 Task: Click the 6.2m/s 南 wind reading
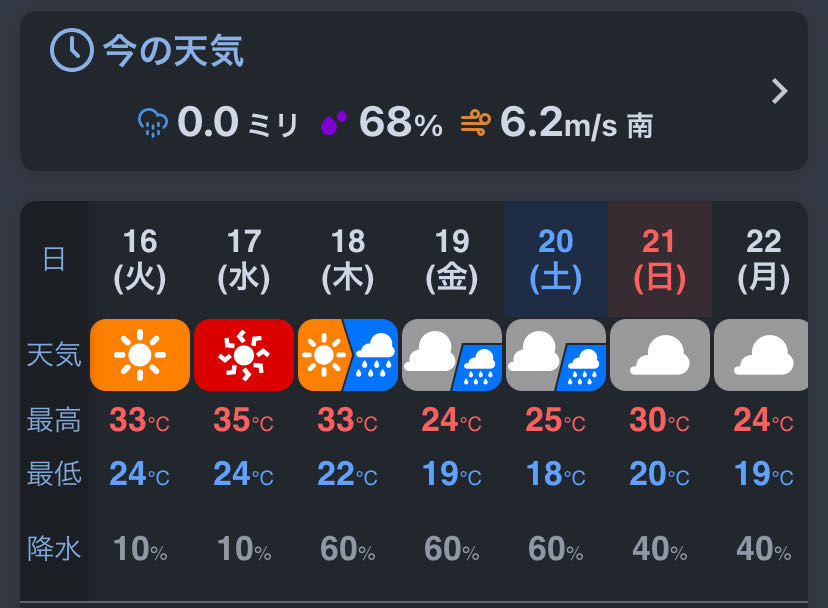577,123
